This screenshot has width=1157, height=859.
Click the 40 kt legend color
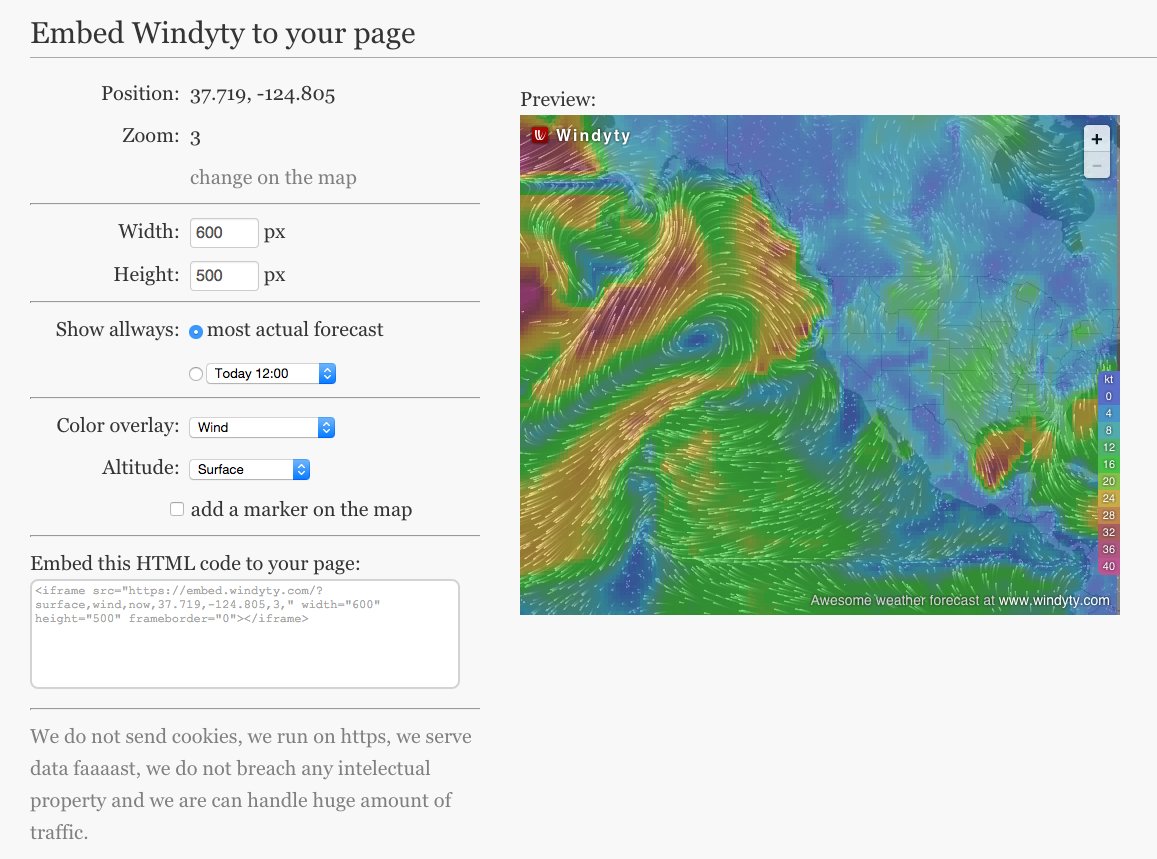click(x=1108, y=567)
